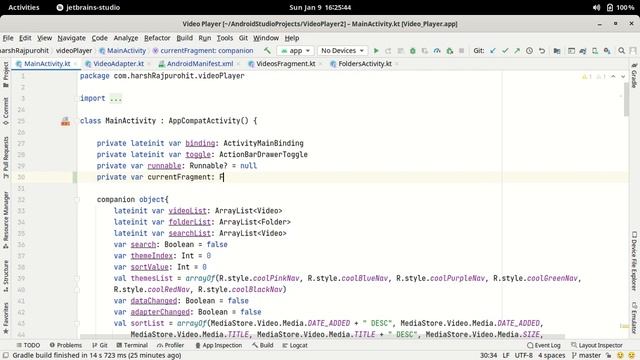Open the Gradle side panel

[634, 76]
